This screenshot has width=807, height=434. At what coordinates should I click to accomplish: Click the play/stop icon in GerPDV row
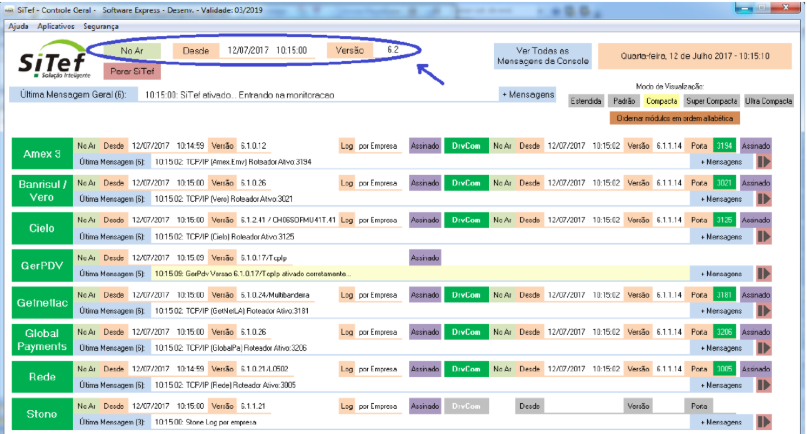764,273
